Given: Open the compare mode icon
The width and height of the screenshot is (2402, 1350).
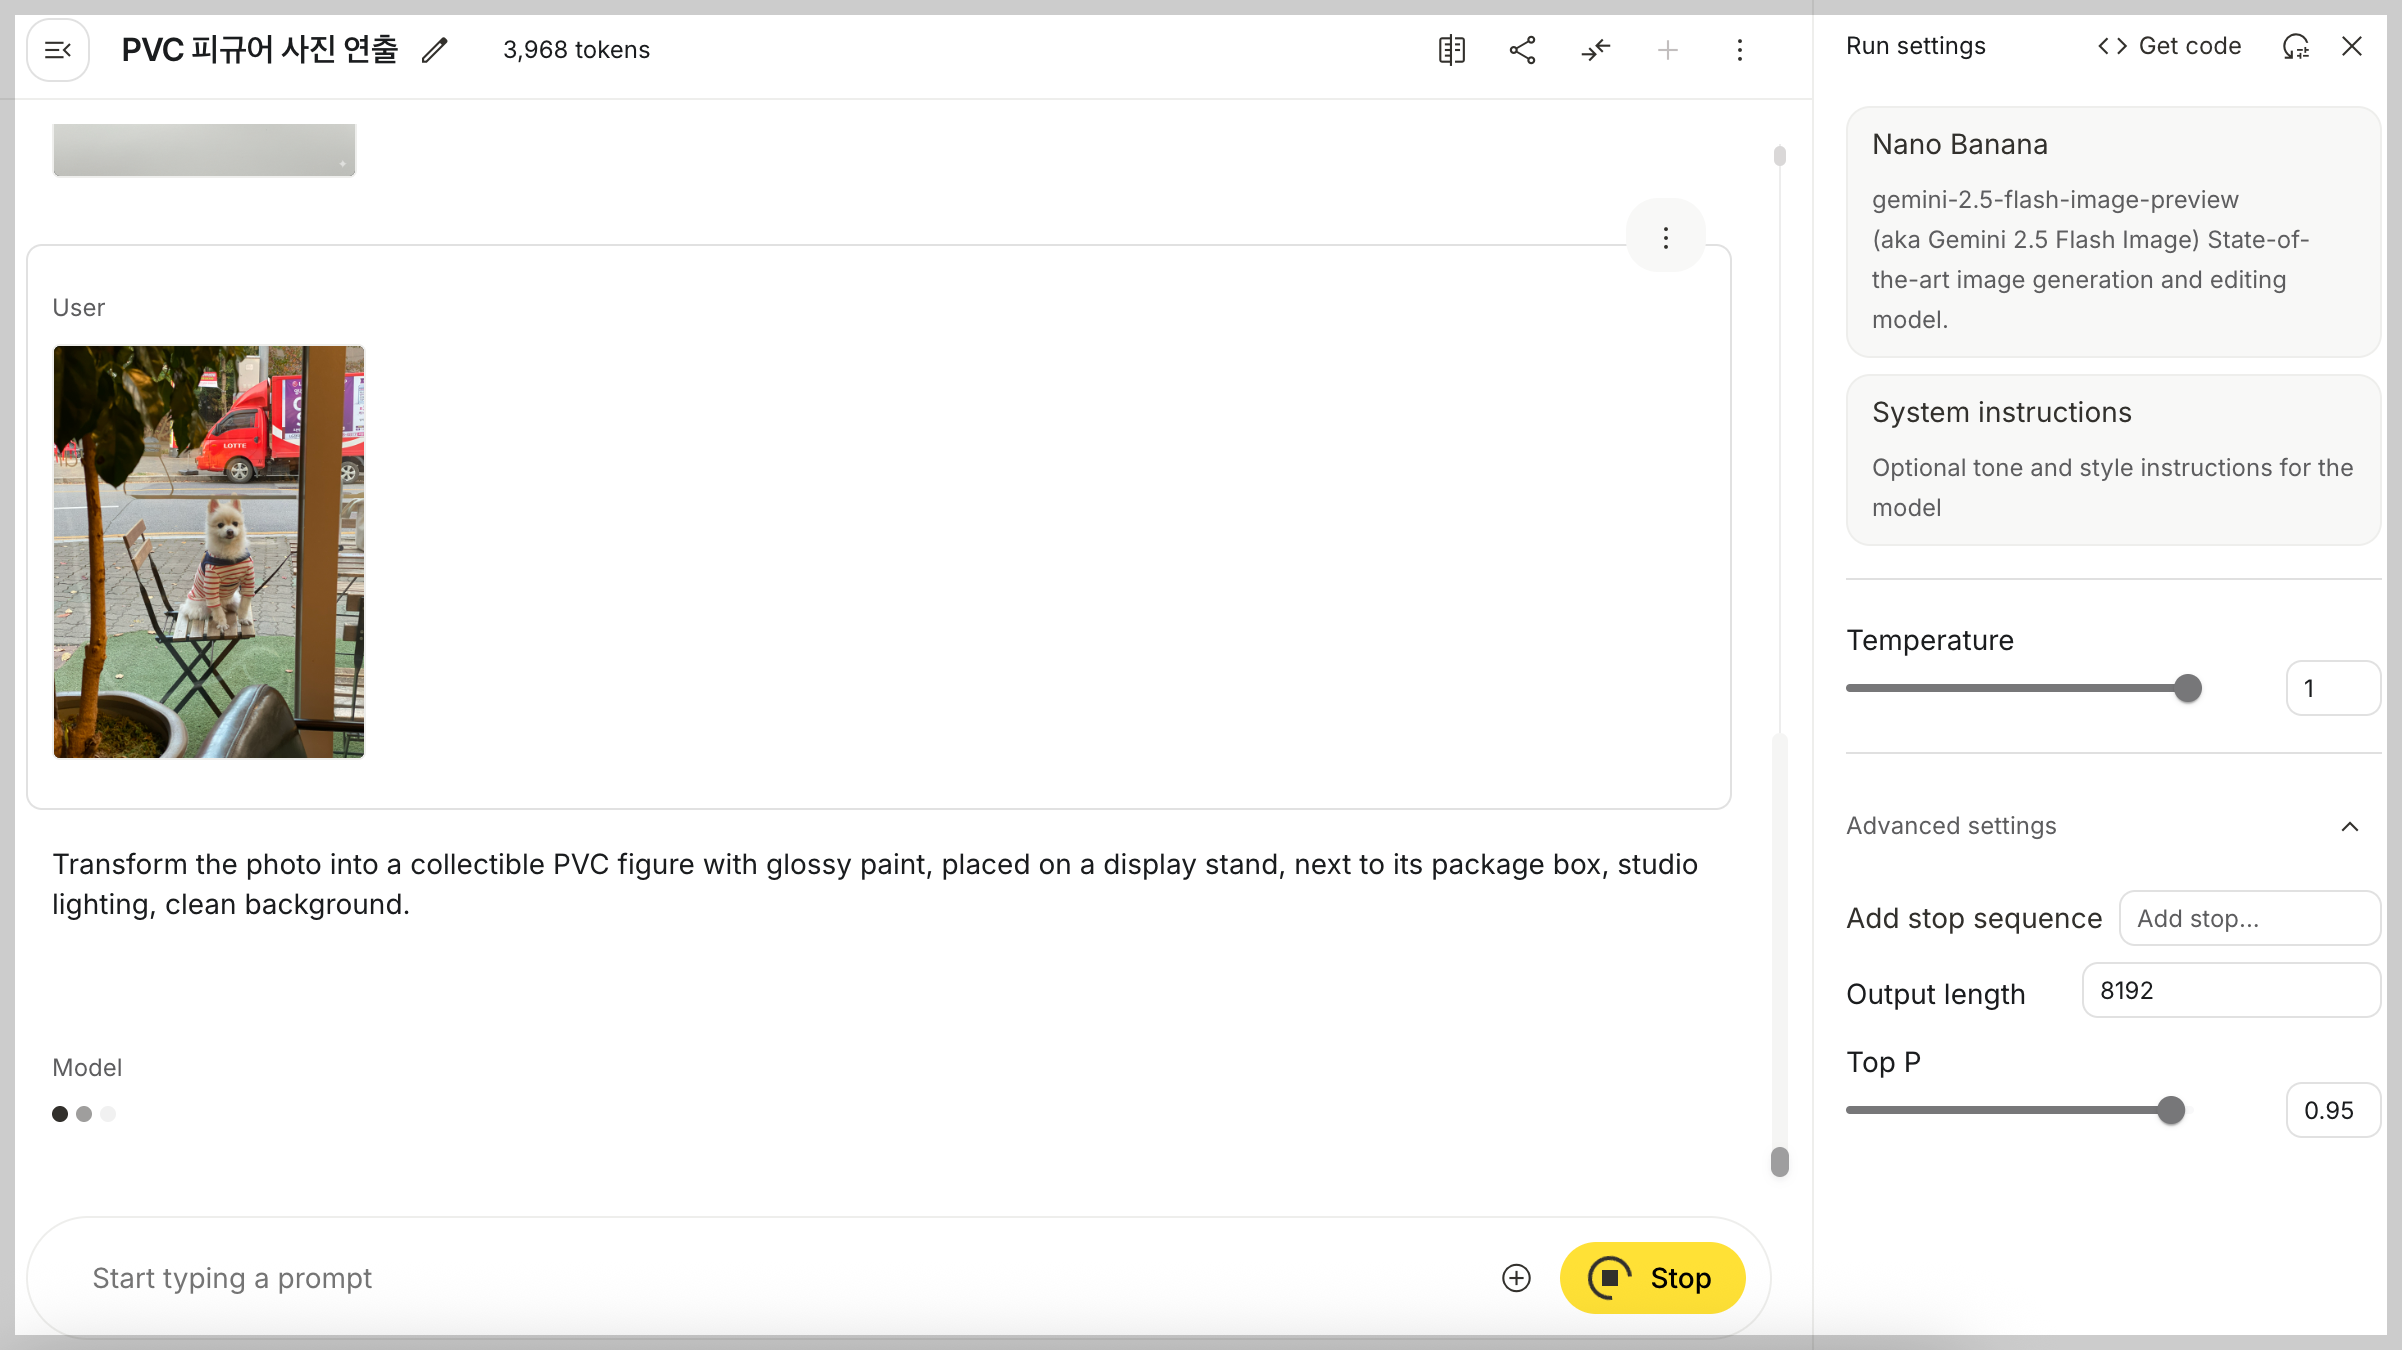Looking at the screenshot, I should point(1452,50).
